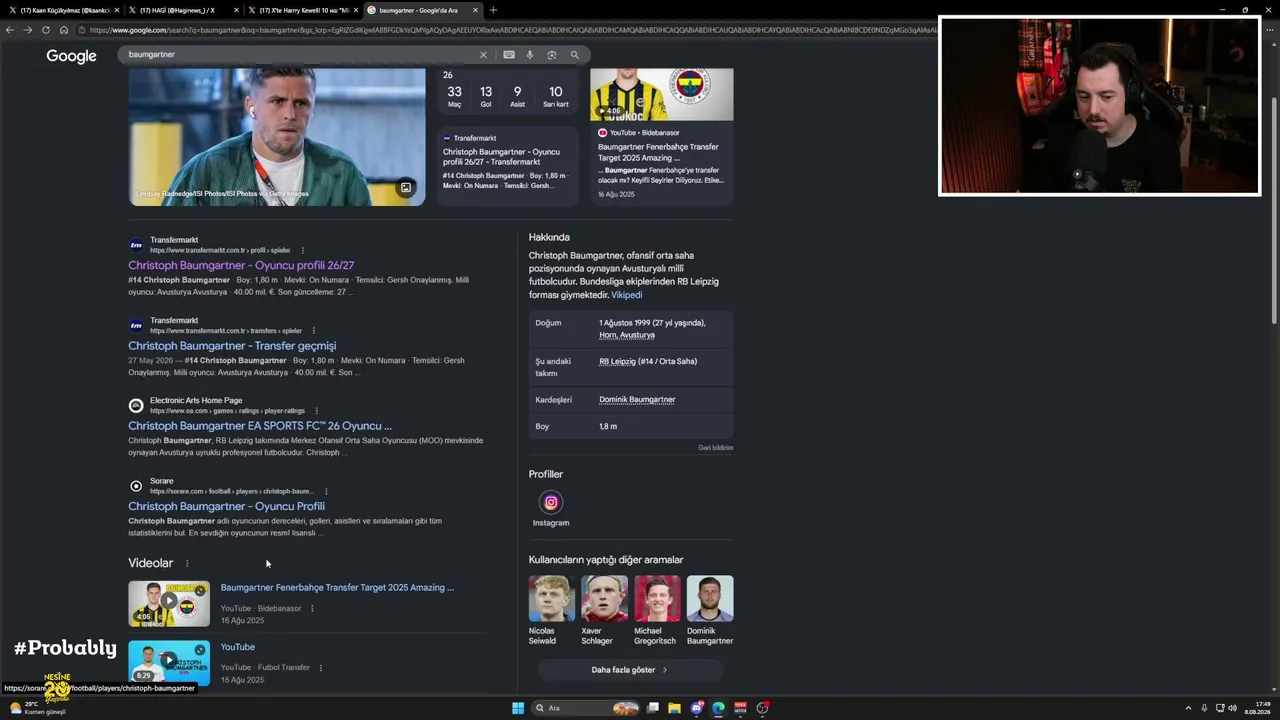The image size is (1280, 720).
Task: Clear the baumgartner search query
Action: click(x=483, y=55)
